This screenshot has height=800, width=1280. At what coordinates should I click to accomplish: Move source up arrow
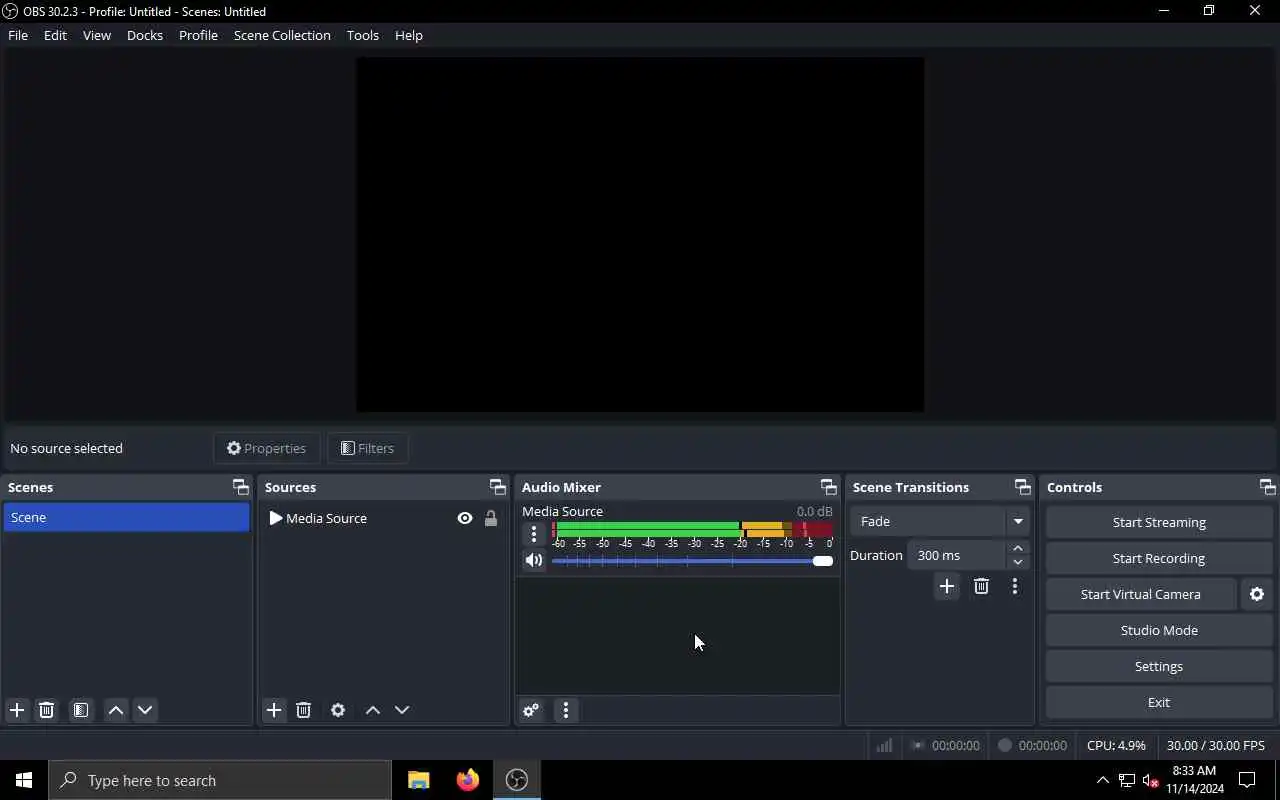pos(373,710)
